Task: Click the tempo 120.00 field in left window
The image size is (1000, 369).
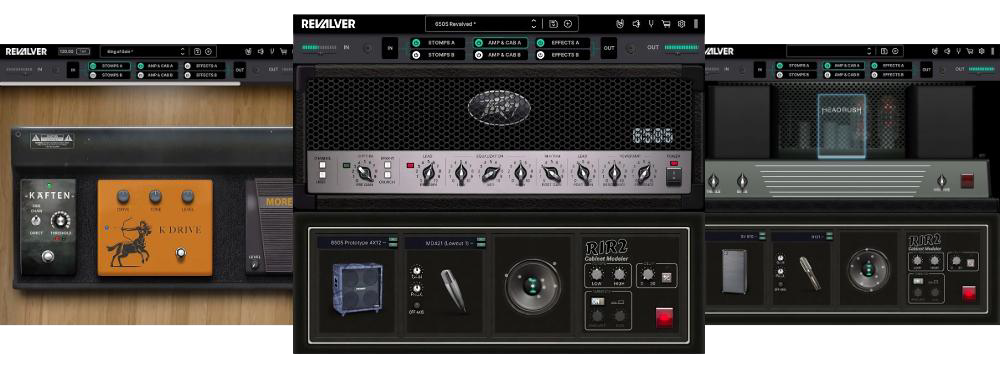Action: coord(67,52)
